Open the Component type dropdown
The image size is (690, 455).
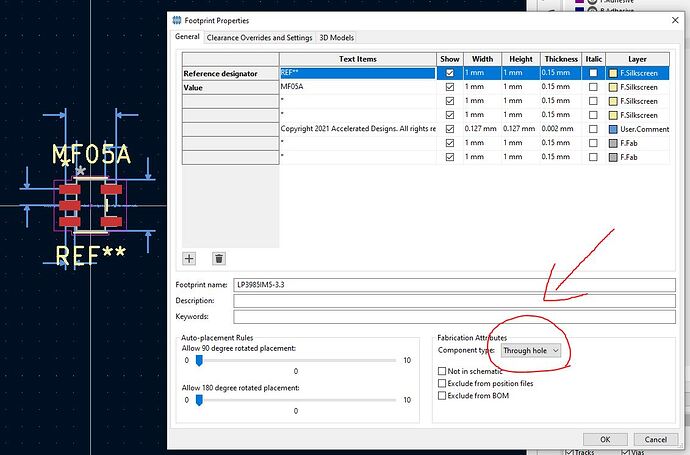531,350
